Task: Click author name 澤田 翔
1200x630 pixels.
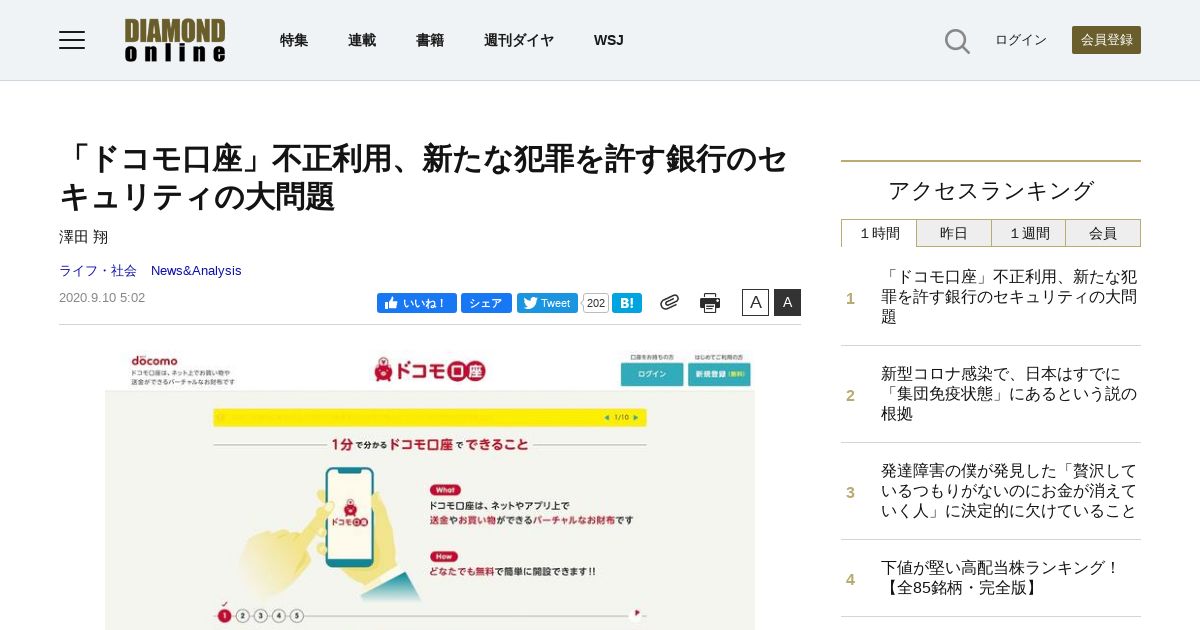Action: (83, 237)
